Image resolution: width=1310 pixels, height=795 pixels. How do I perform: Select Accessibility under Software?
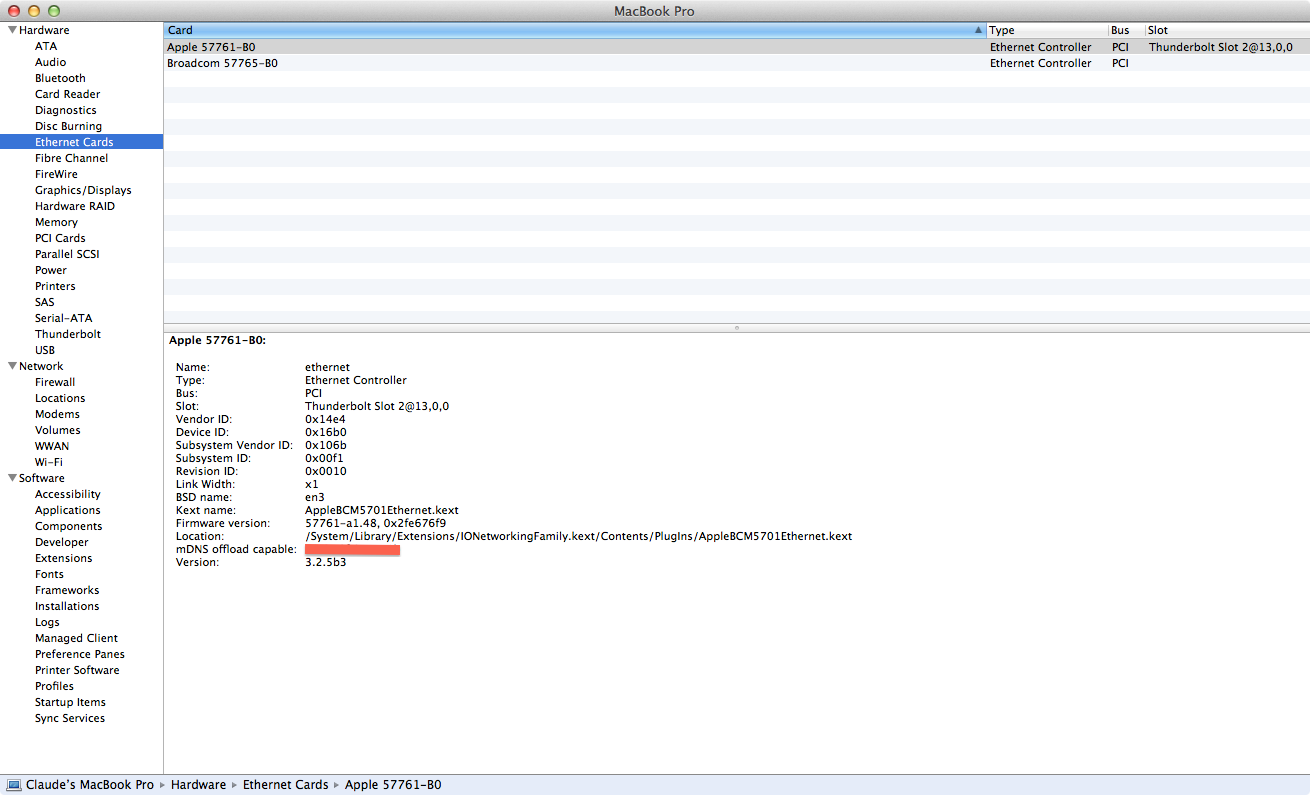(x=68, y=494)
